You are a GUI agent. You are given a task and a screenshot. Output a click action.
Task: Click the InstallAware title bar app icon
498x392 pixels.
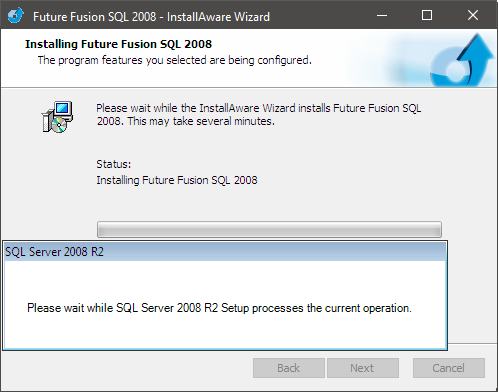click(16, 16)
